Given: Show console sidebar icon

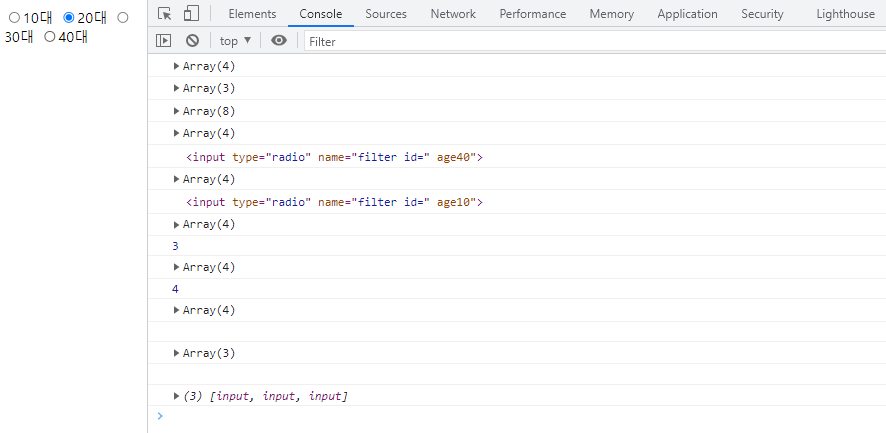Looking at the screenshot, I should (x=163, y=41).
